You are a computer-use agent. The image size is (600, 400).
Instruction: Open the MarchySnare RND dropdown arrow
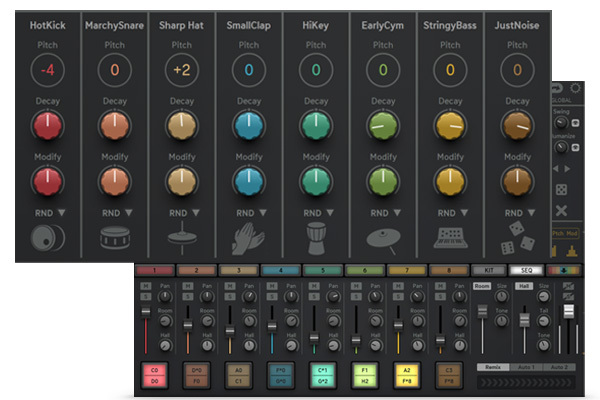(129, 212)
